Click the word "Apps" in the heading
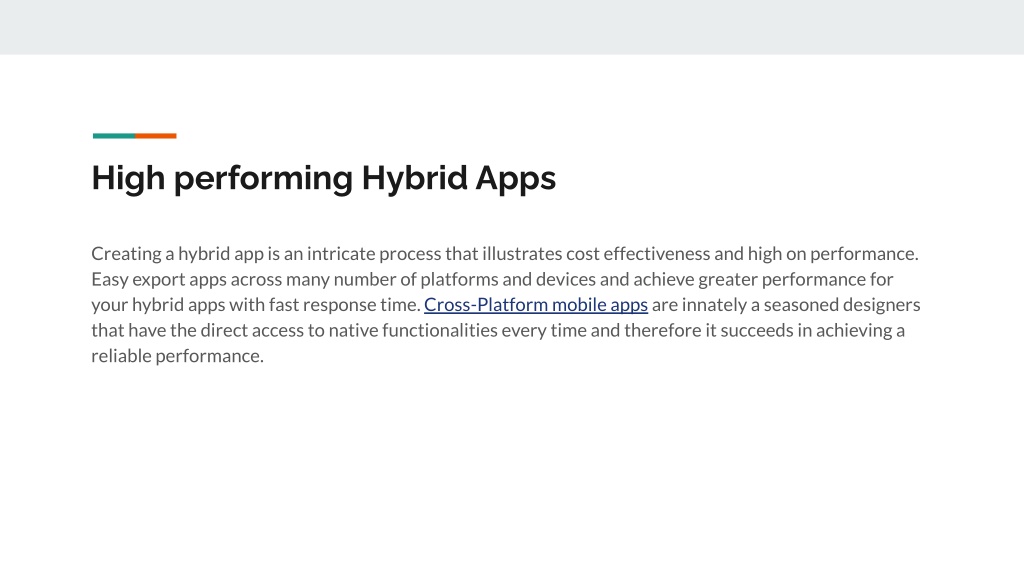 coord(515,178)
